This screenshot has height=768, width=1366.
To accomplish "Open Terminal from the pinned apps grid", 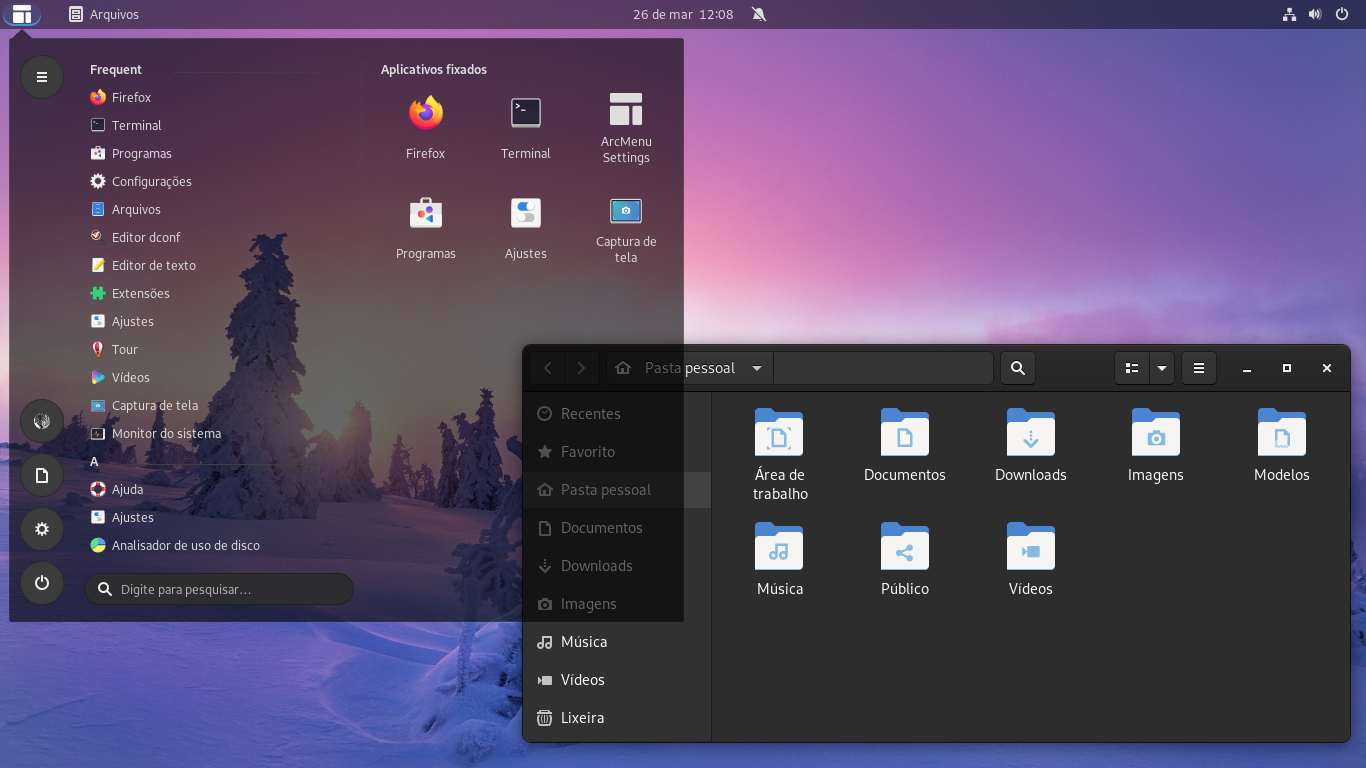I will [525, 112].
